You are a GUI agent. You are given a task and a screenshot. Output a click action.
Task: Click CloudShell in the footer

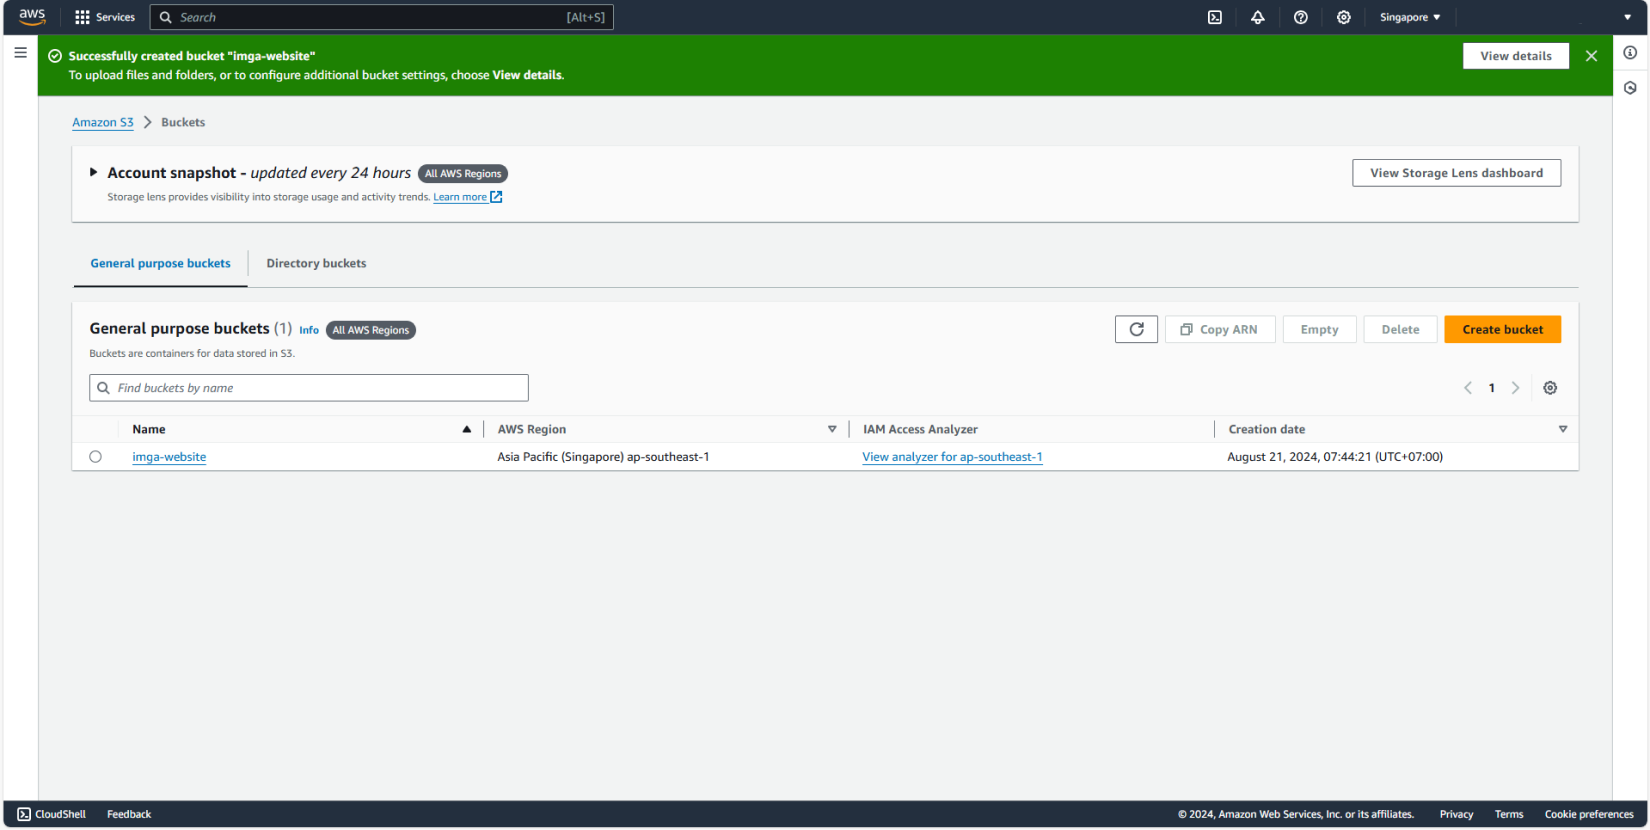pos(52,814)
